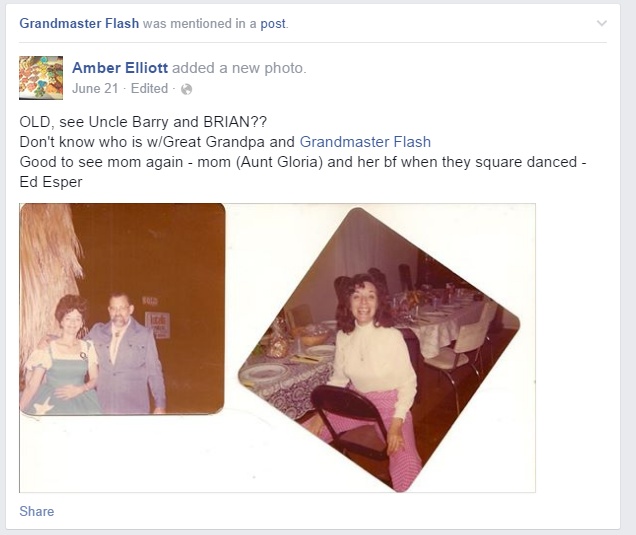Open the June 21 timestamp link

95,88
